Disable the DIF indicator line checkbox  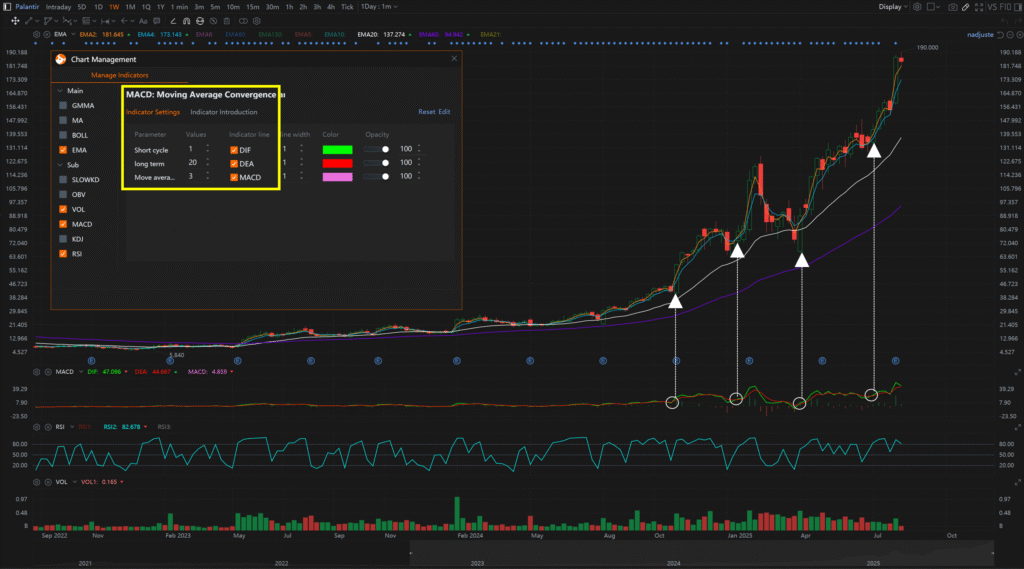pyautogui.click(x=234, y=149)
